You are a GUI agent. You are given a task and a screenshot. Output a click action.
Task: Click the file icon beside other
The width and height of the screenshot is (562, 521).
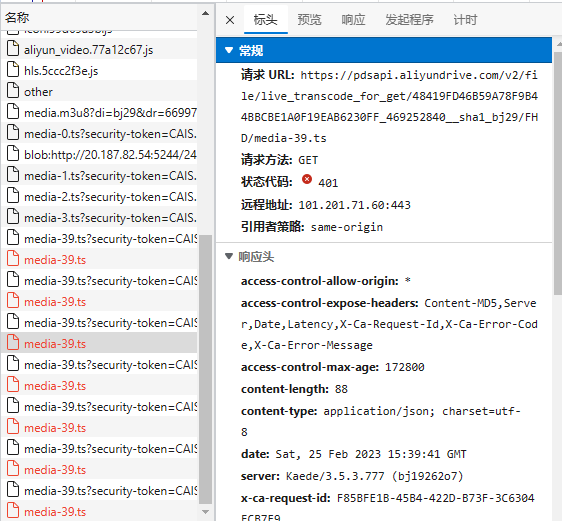coord(13,90)
